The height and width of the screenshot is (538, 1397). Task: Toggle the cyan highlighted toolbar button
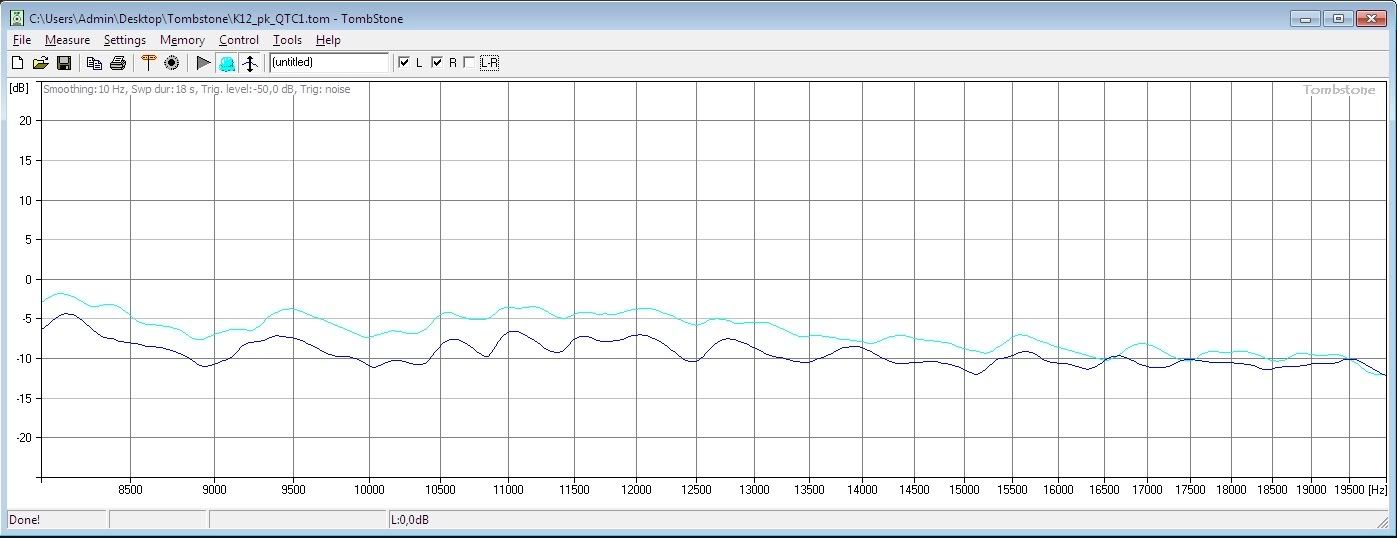click(226, 63)
